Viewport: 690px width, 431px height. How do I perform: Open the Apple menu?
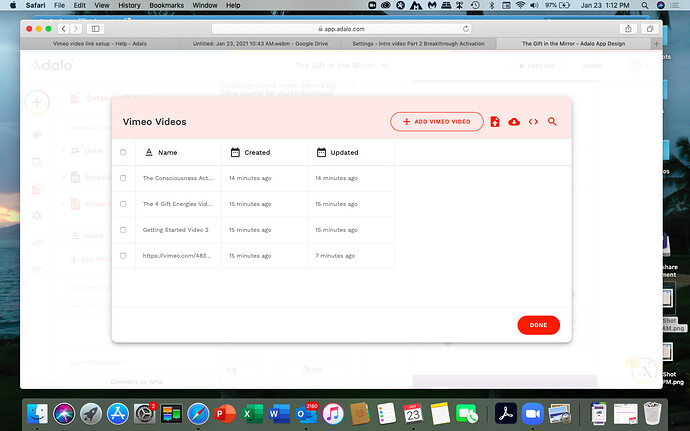point(13,5)
